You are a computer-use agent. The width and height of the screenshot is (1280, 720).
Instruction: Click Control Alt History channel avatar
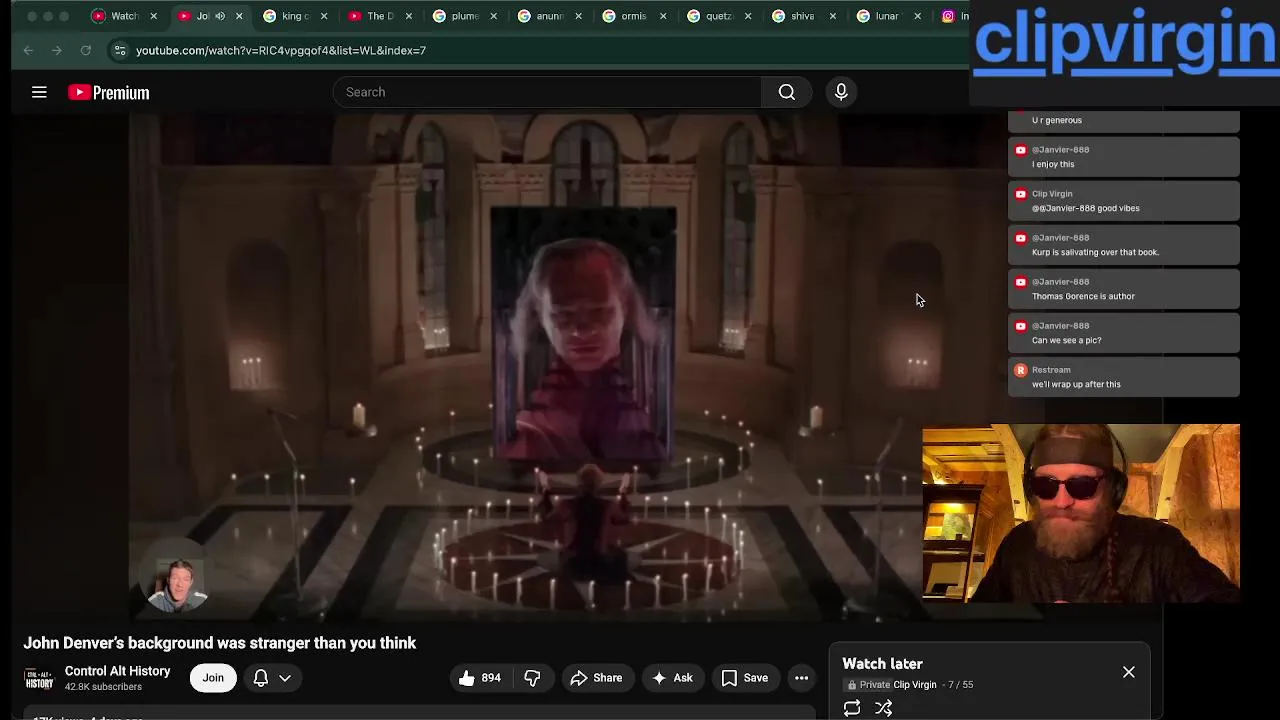pyautogui.click(x=39, y=679)
